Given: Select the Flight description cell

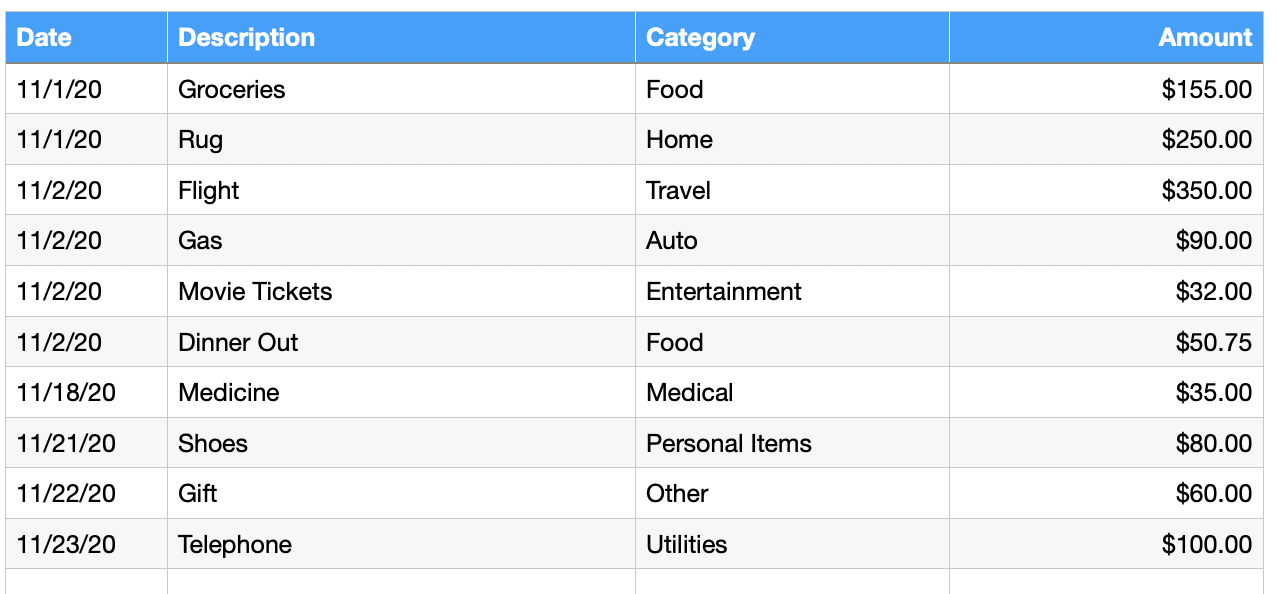Looking at the screenshot, I should click(x=209, y=191).
